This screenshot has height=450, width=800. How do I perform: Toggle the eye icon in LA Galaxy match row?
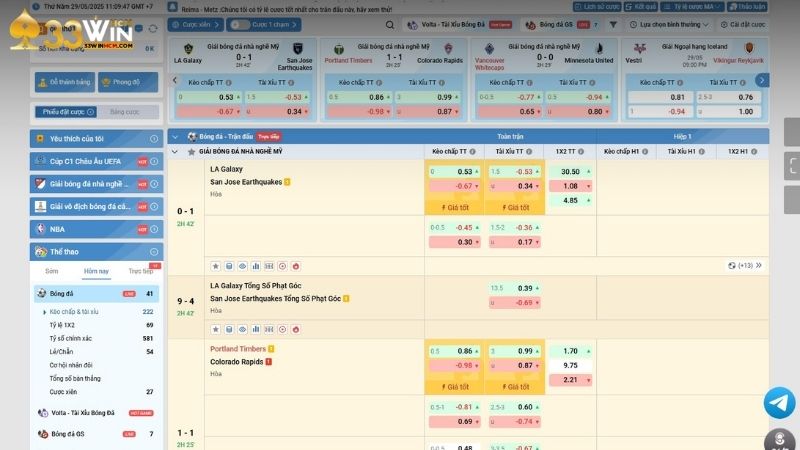pyautogui.click(x=242, y=266)
